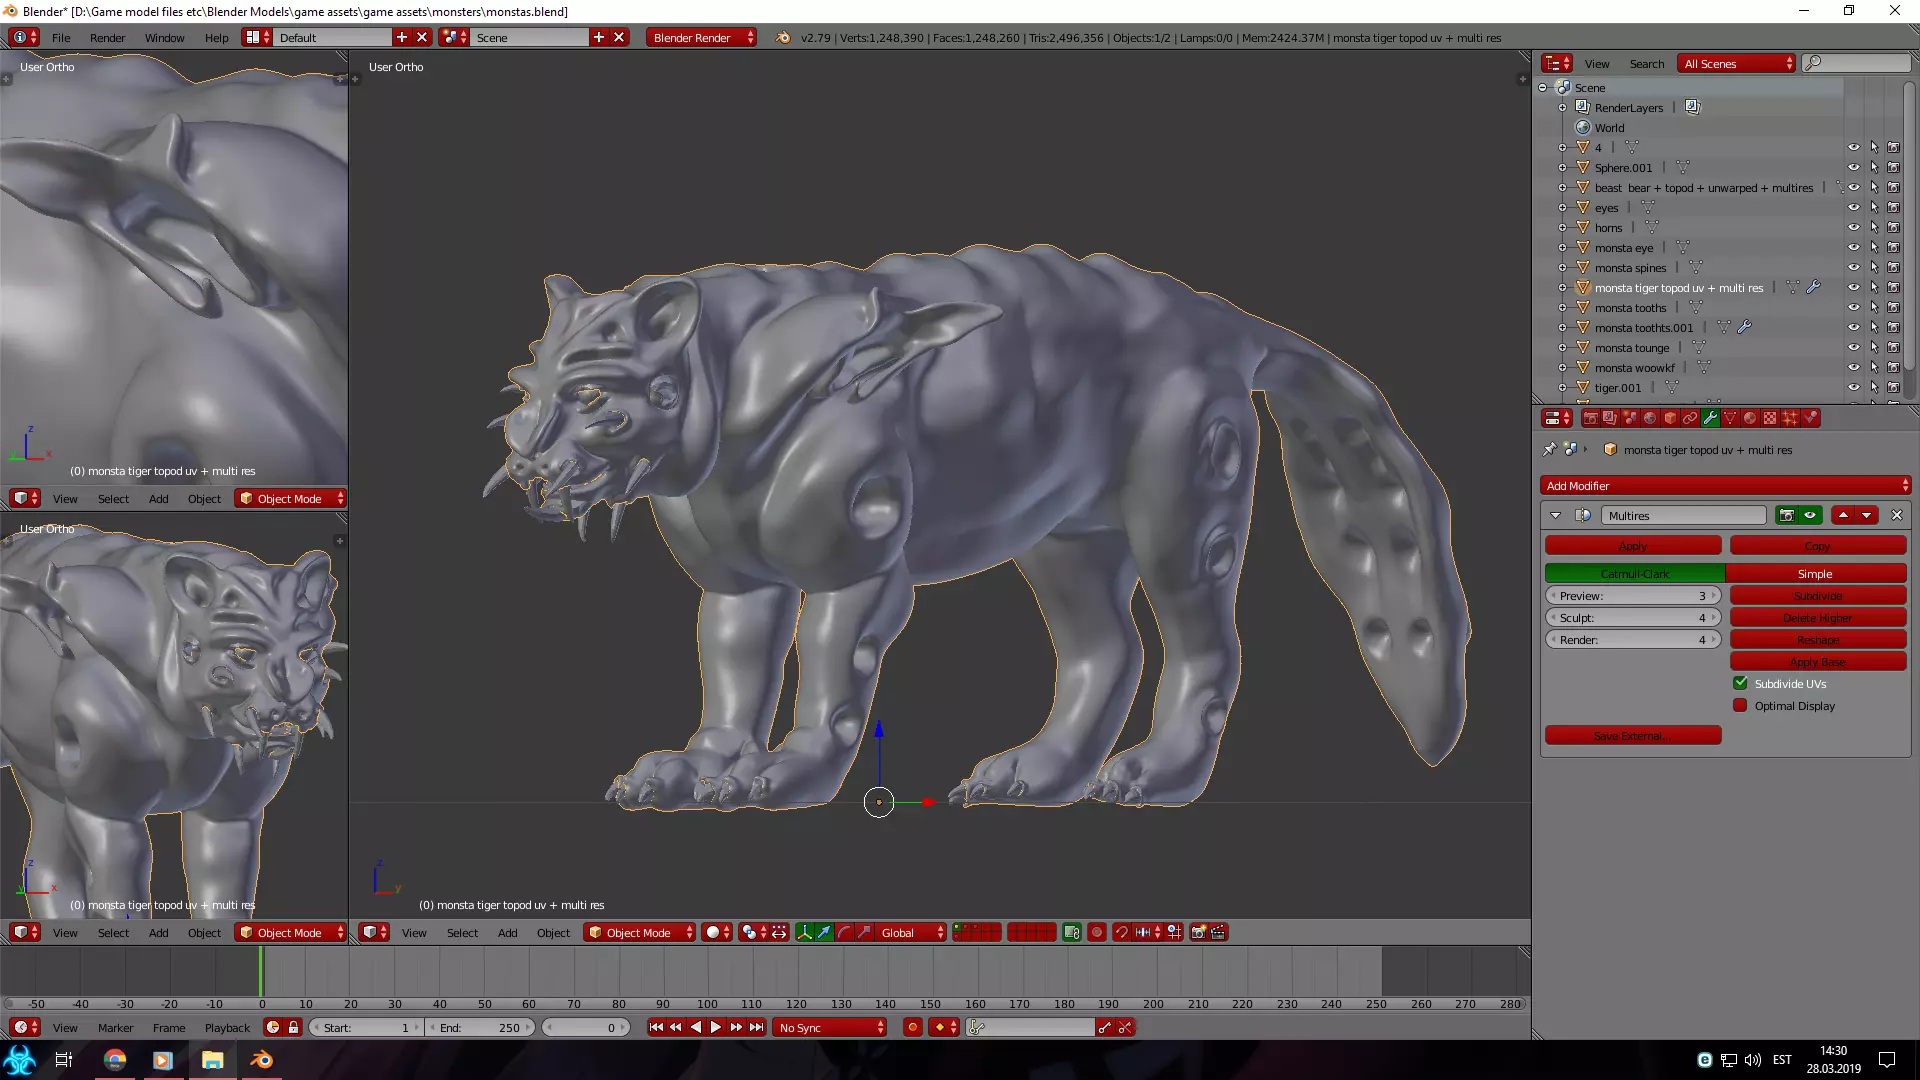Open the Render properties tab (camera icon)
The image size is (1920, 1080).
(1590, 419)
